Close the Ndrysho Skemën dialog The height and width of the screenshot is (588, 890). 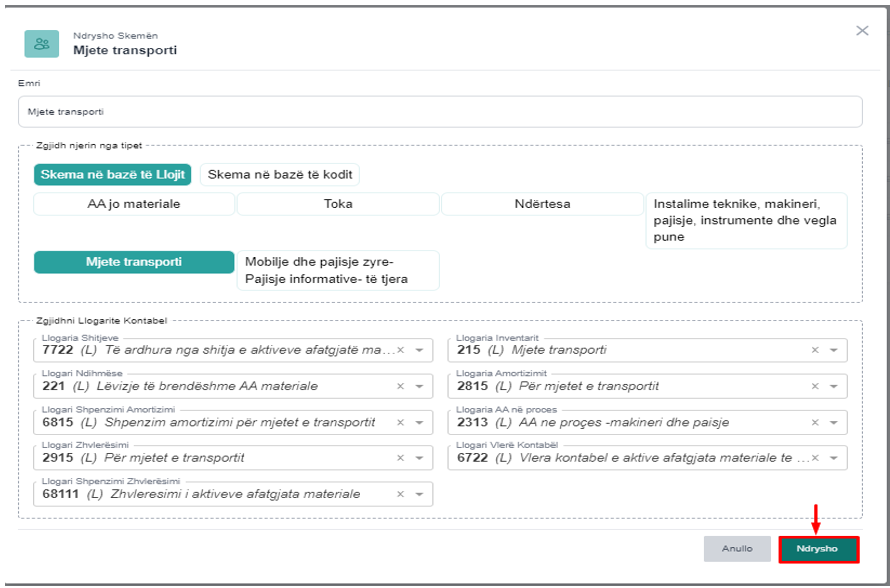coord(862,31)
